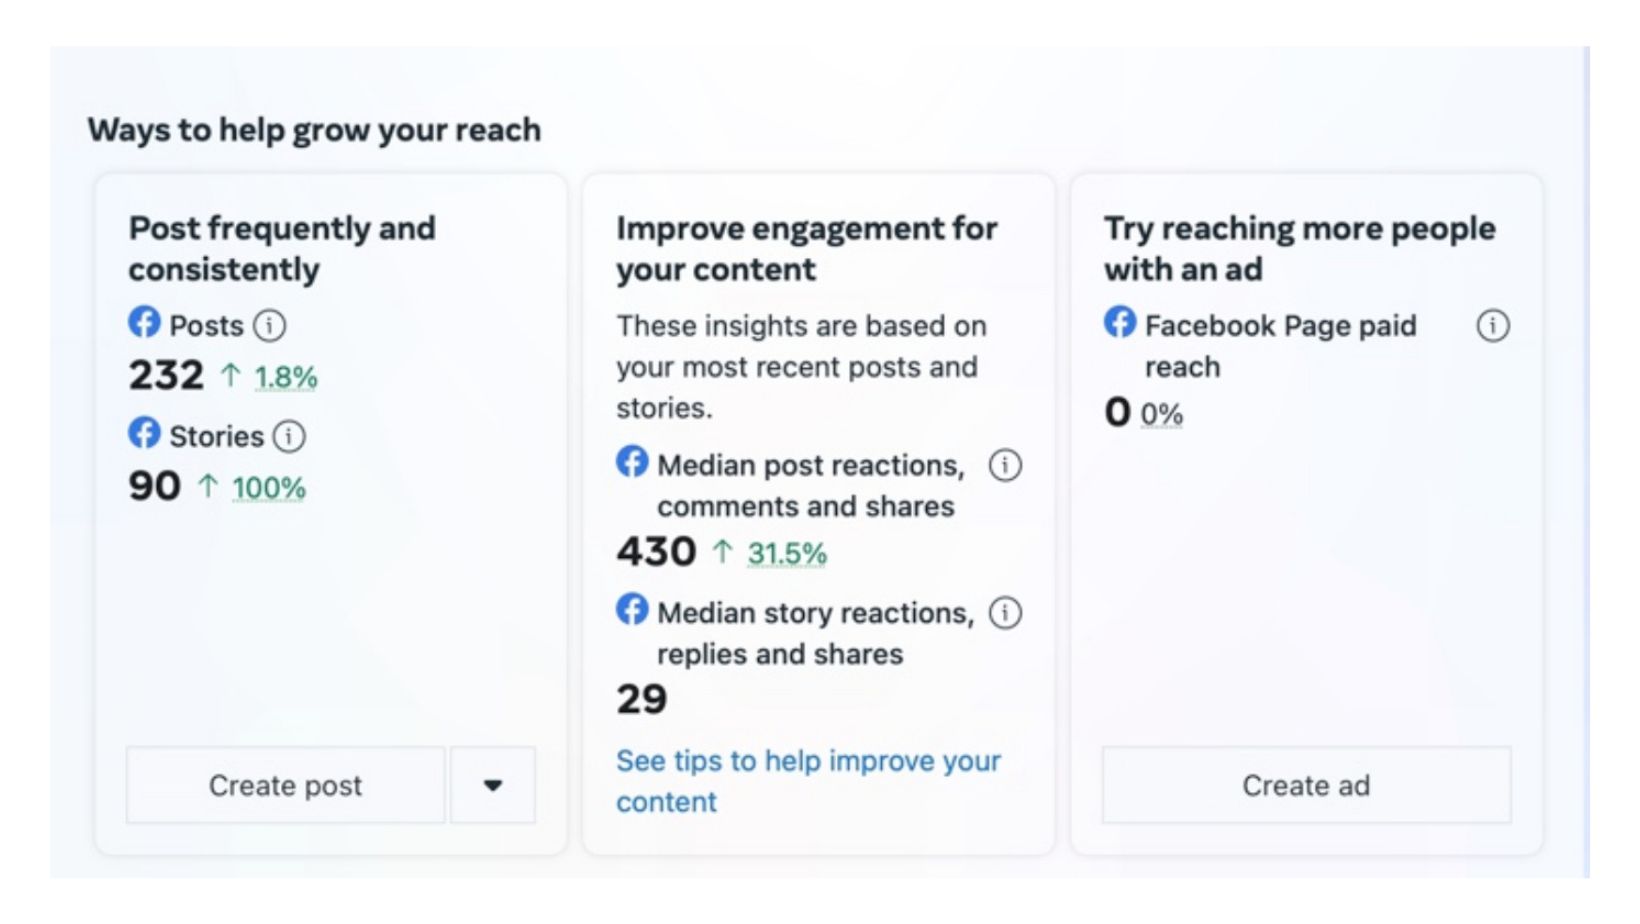Click Facebook logo beside Page paid reach
Screen dimensions: 1640x924
tap(1120, 323)
